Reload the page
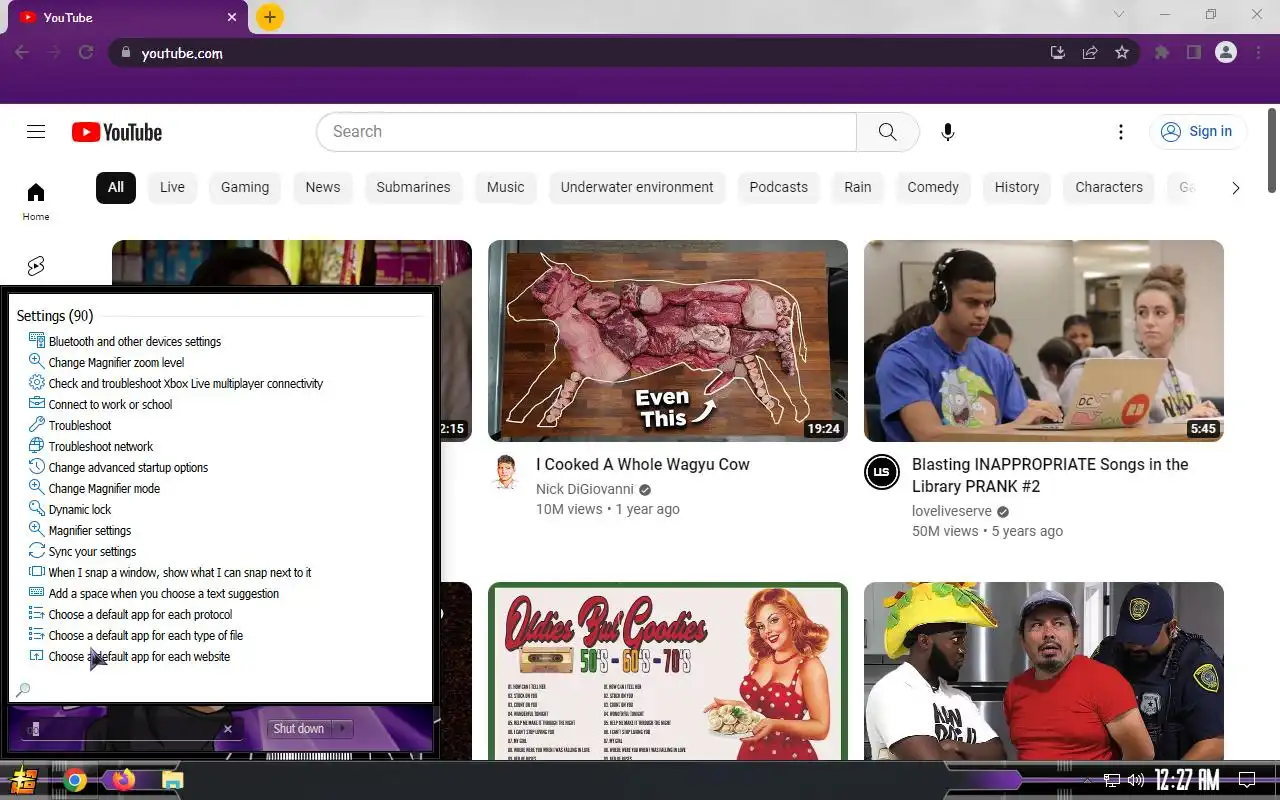This screenshot has width=1280, height=800. pyautogui.click(x=86, y=53)
